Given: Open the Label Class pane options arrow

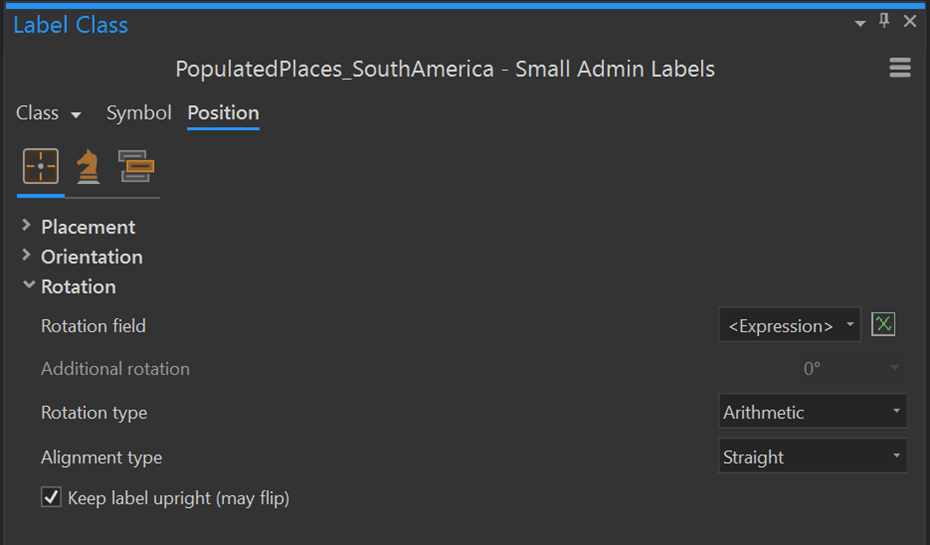Looking at the screenshot, I should pos(860,23).
